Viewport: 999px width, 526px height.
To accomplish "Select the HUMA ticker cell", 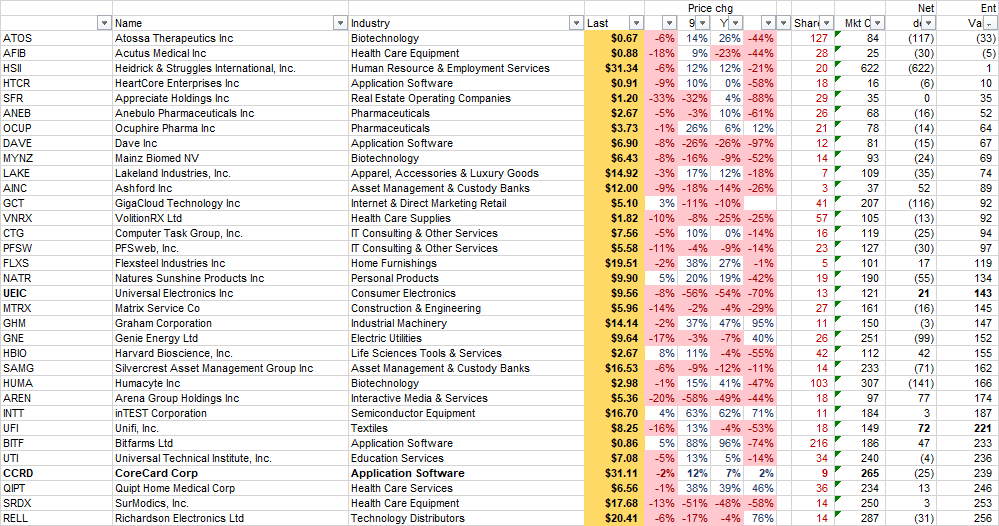I will click(x=57, y=383).
